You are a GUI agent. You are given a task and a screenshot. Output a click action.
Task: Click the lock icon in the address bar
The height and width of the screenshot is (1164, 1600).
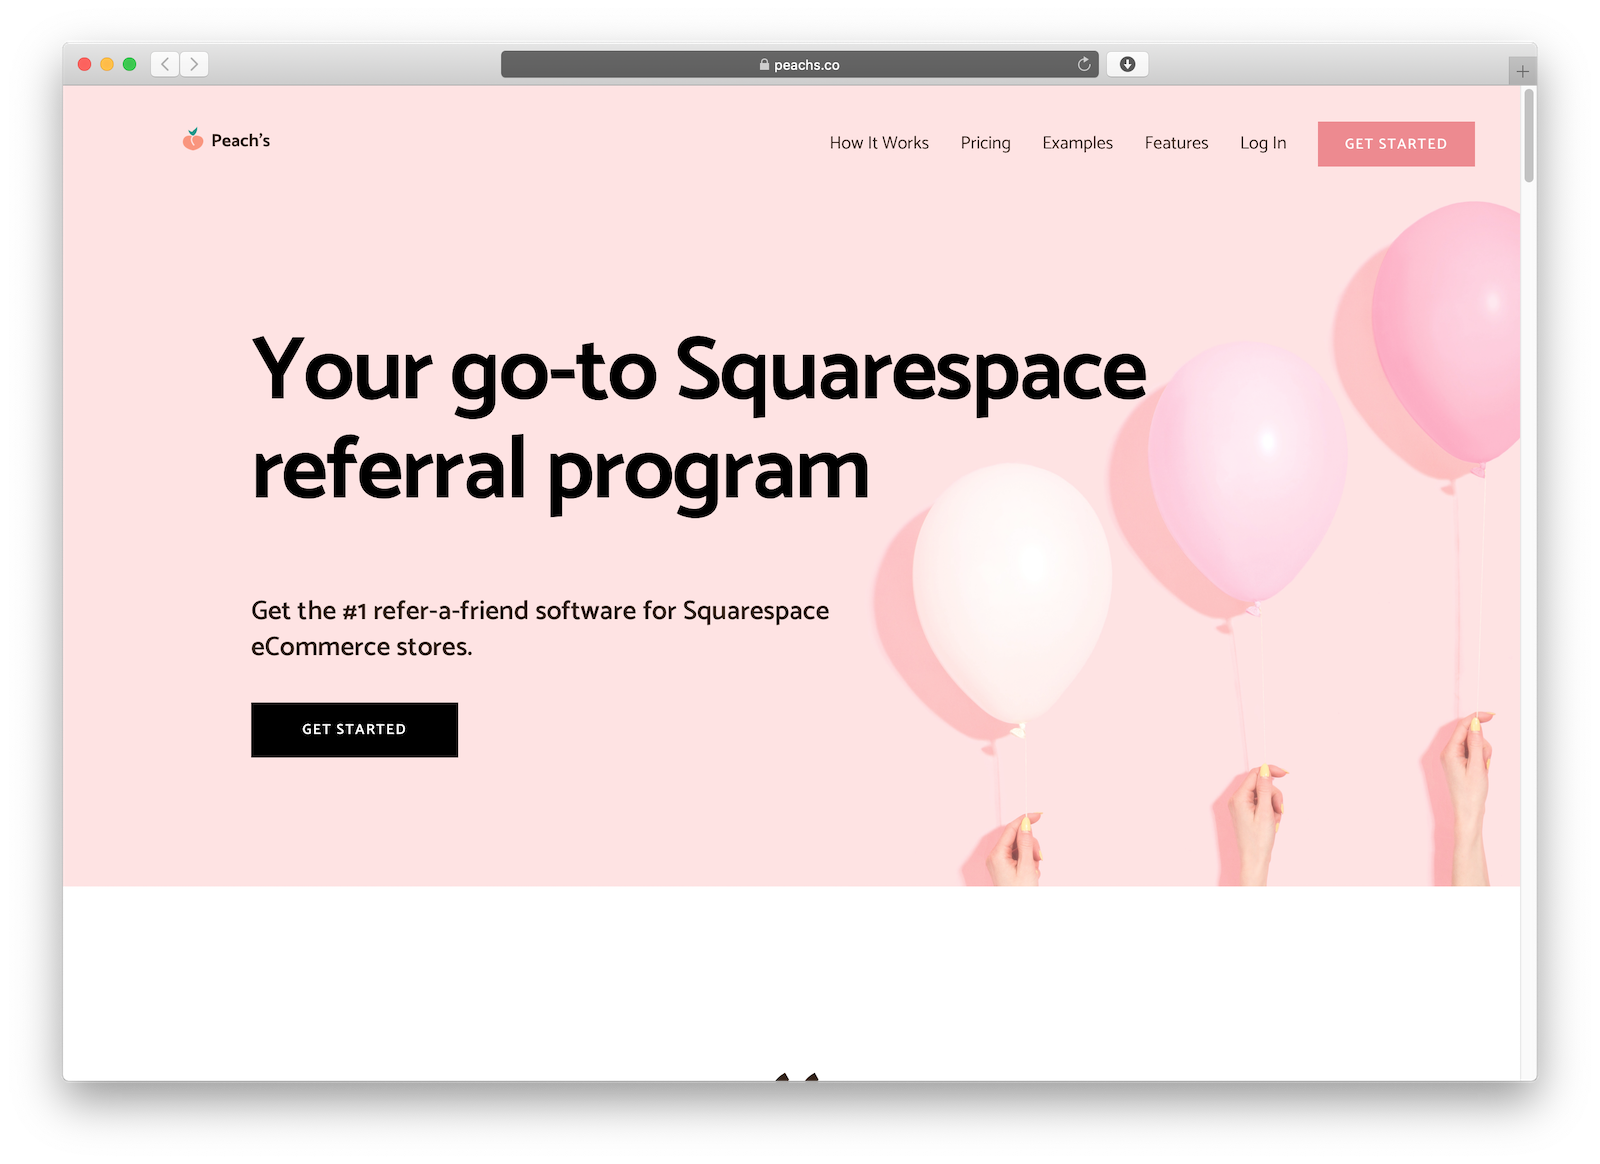pyautogui.click(x=765, y=64)
